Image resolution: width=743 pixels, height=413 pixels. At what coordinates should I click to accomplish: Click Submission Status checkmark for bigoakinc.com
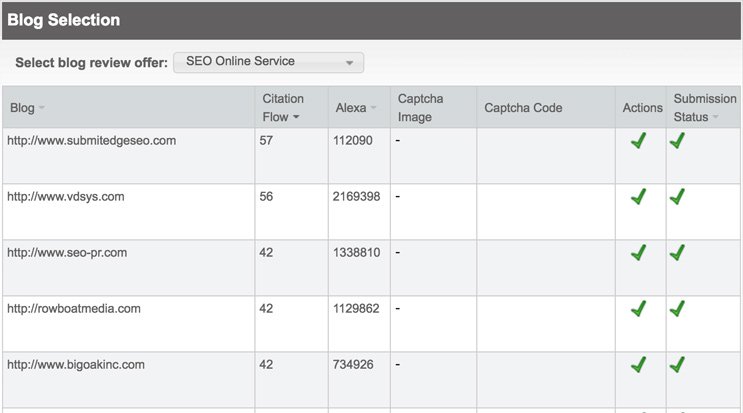click(677, 365)
